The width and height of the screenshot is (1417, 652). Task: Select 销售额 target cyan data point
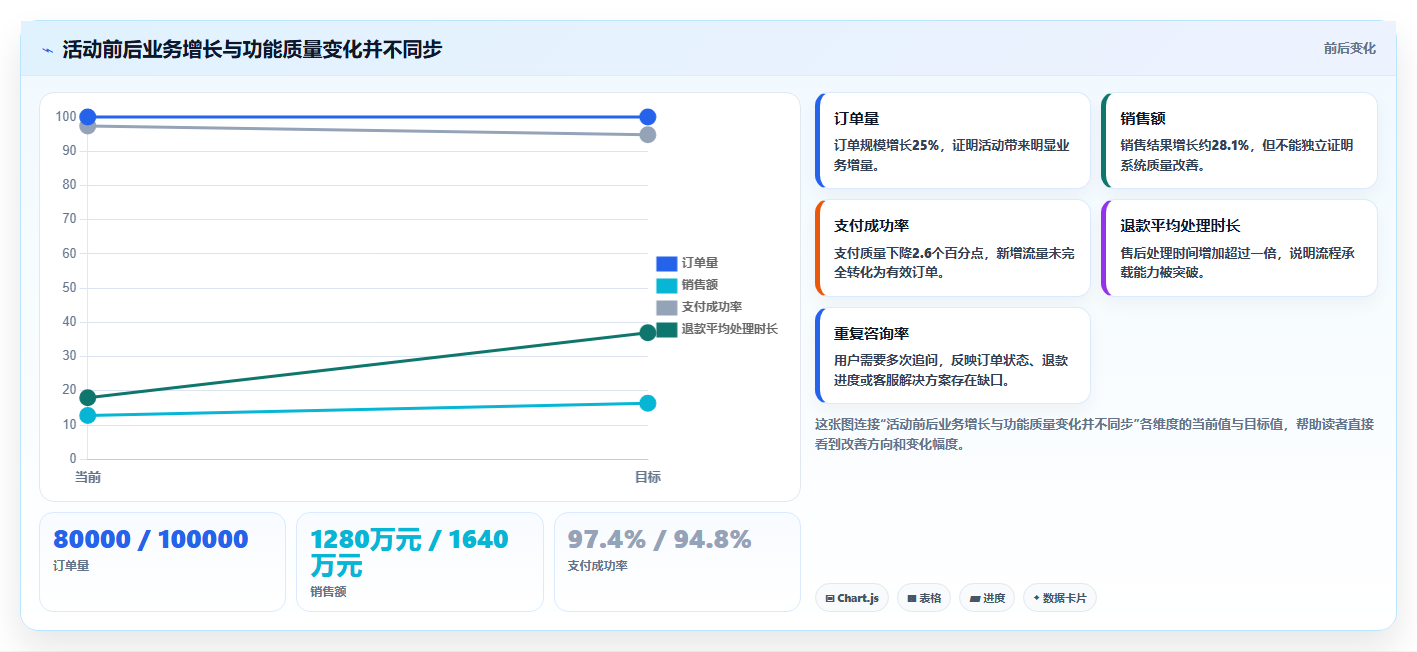click(x=648, y=403)
